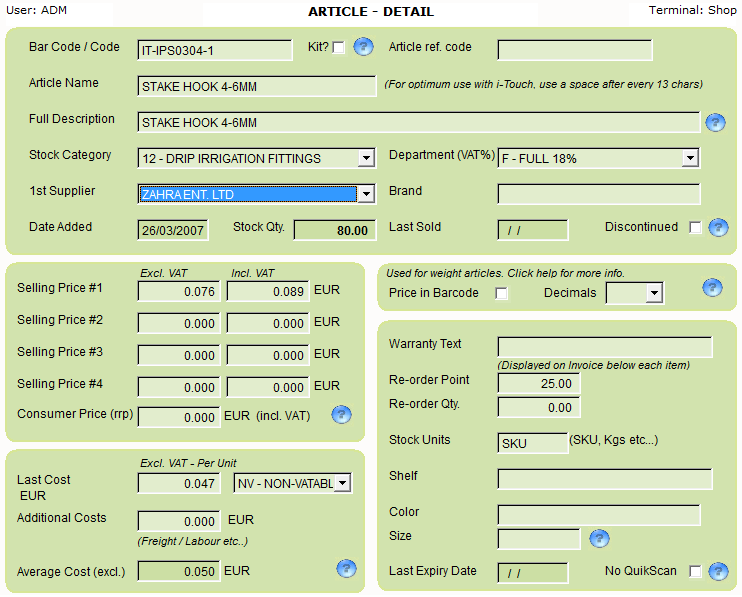This screenshot has width=742, height=597.
Task: Enable the Price in Barcode checkbox
Action: tap(502, 293)
